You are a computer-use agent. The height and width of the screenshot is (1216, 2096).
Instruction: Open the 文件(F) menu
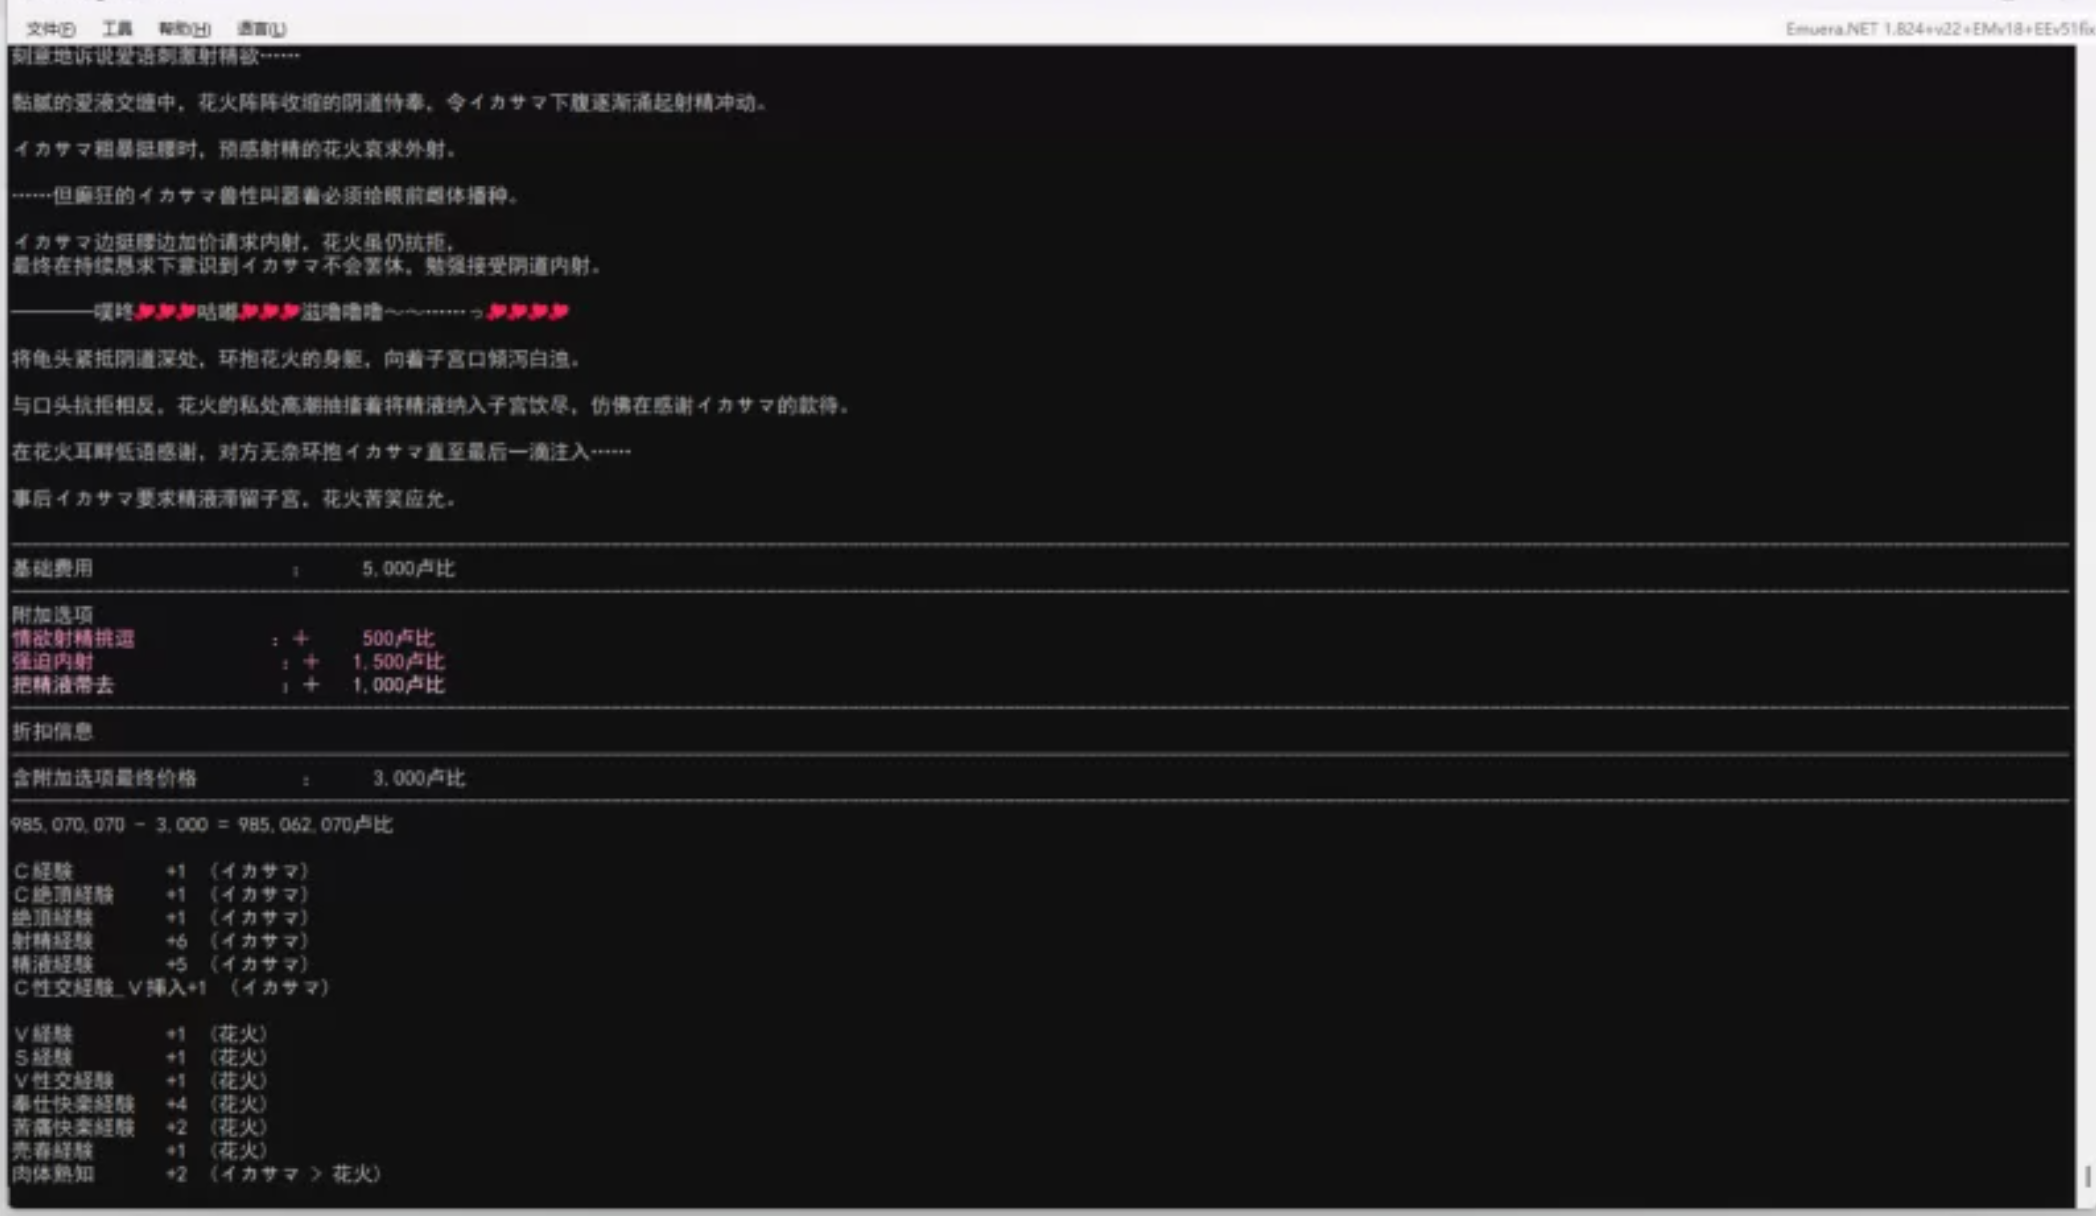click(x=50, y=29)
